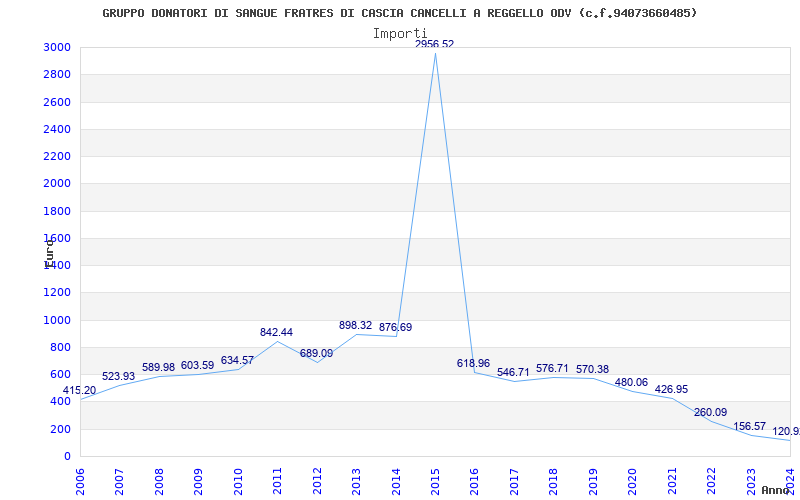
Task: Click year 2011 axis label
Action: point(278,481)
